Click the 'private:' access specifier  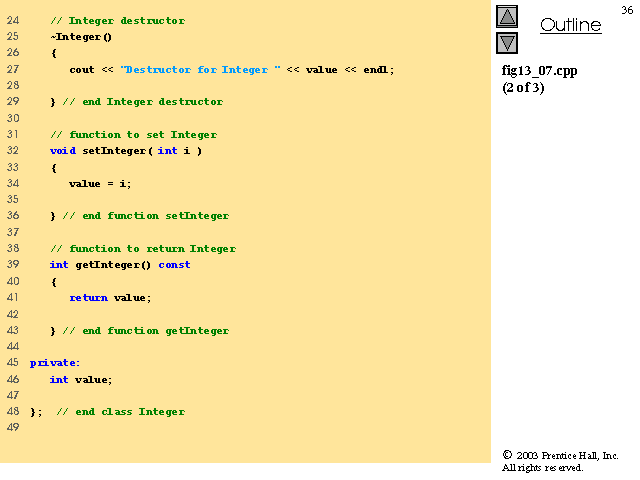click(55, 363)
